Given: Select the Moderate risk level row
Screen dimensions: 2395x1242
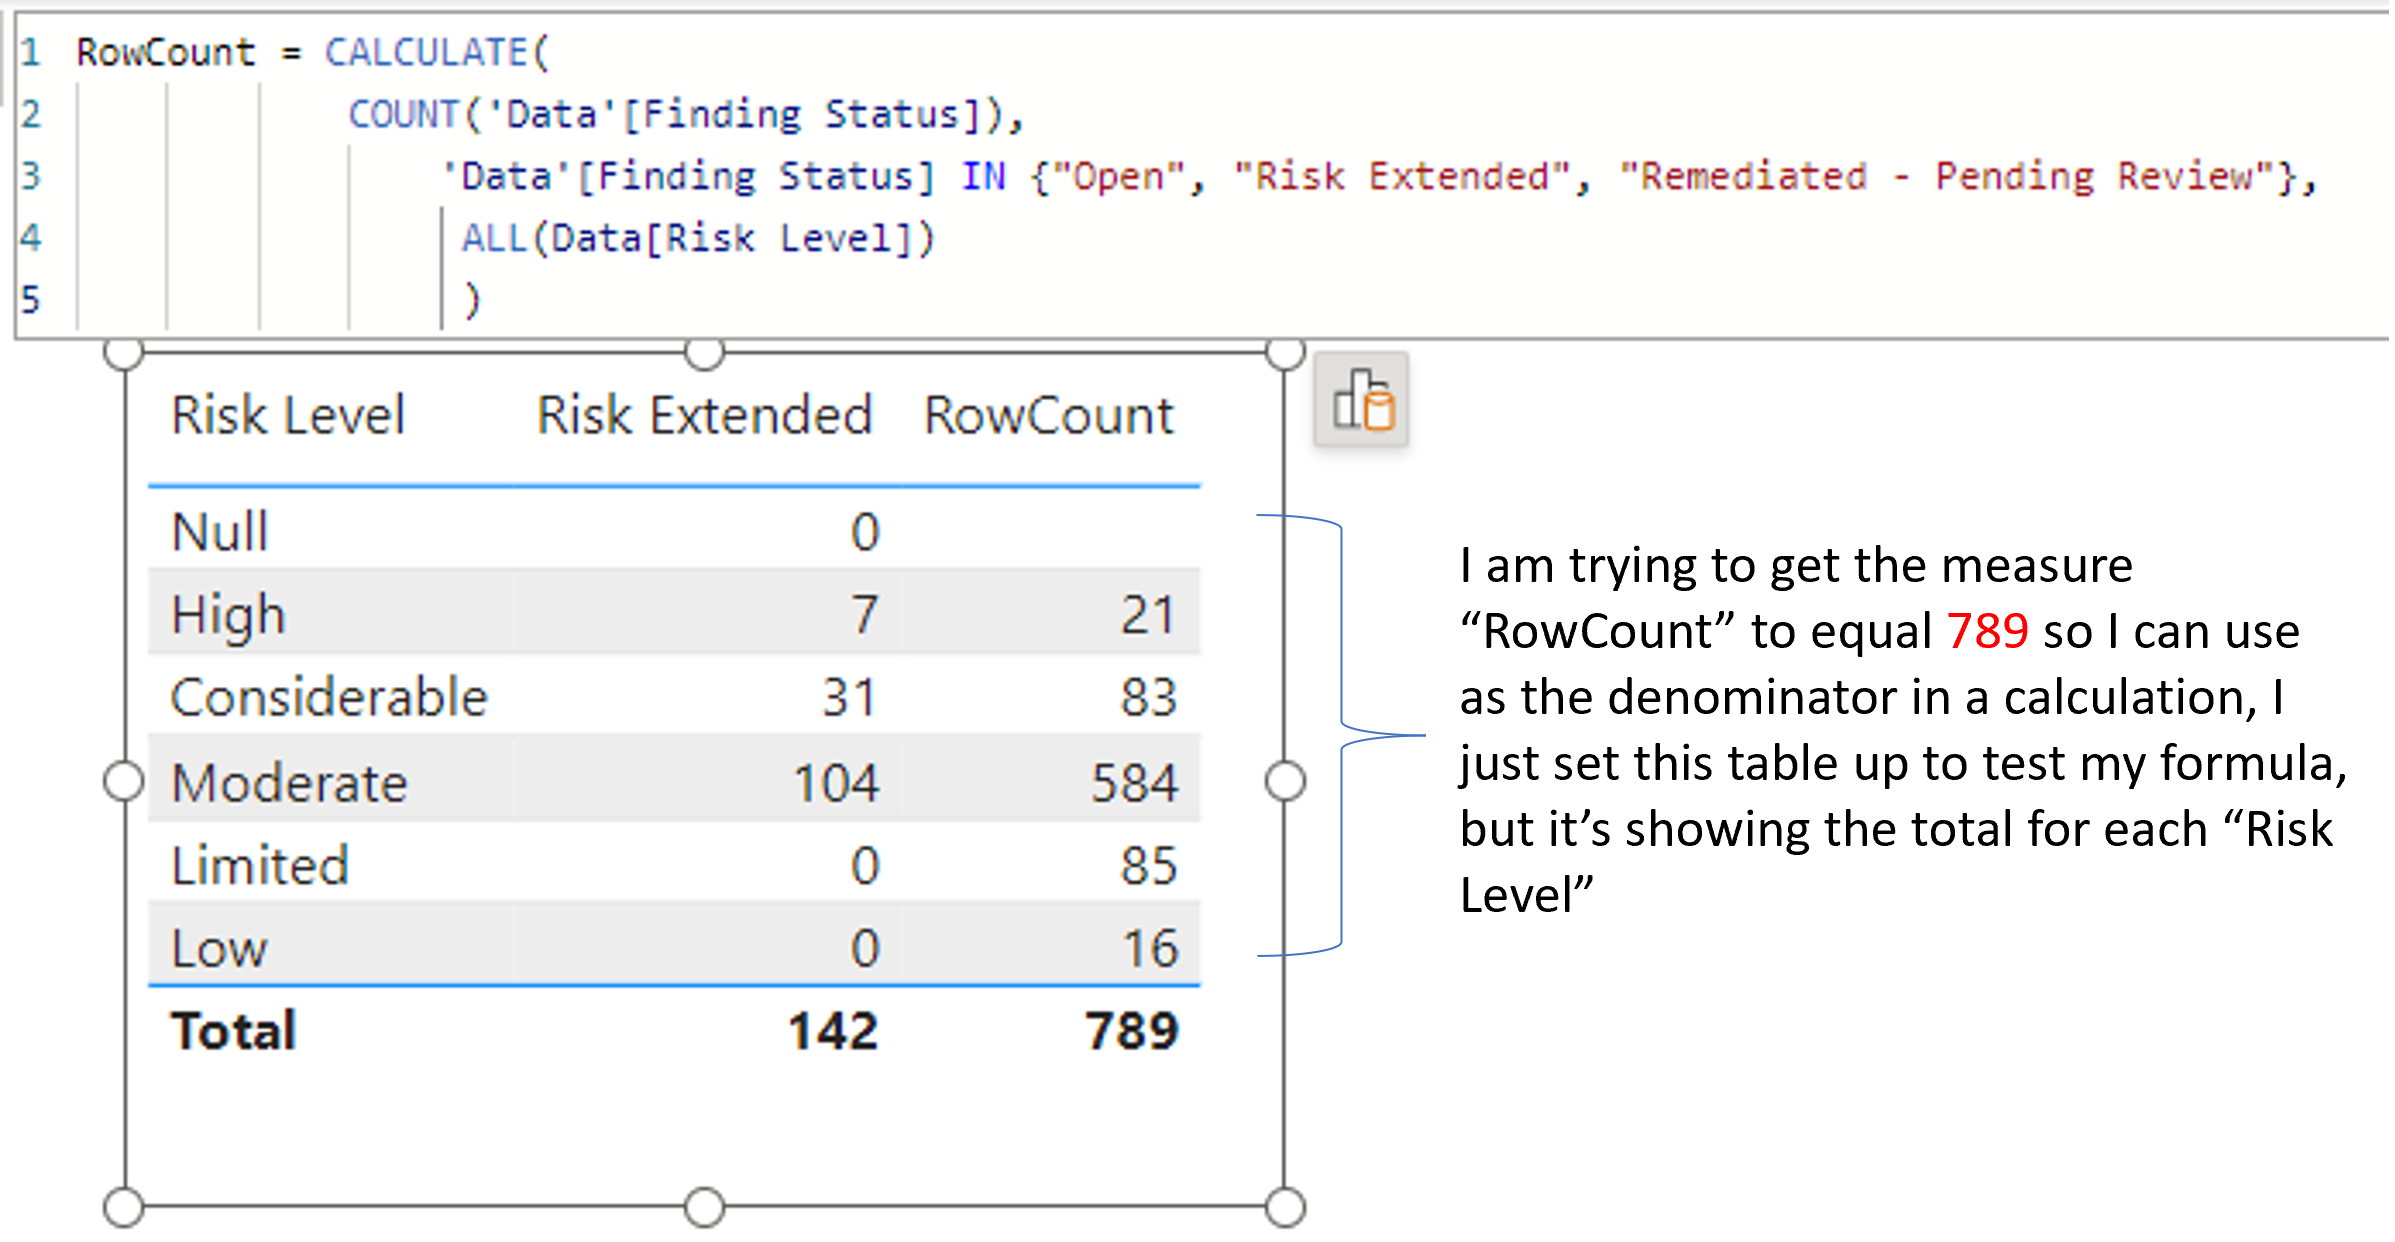Looking at the screenshot, I should click(674, 781).
